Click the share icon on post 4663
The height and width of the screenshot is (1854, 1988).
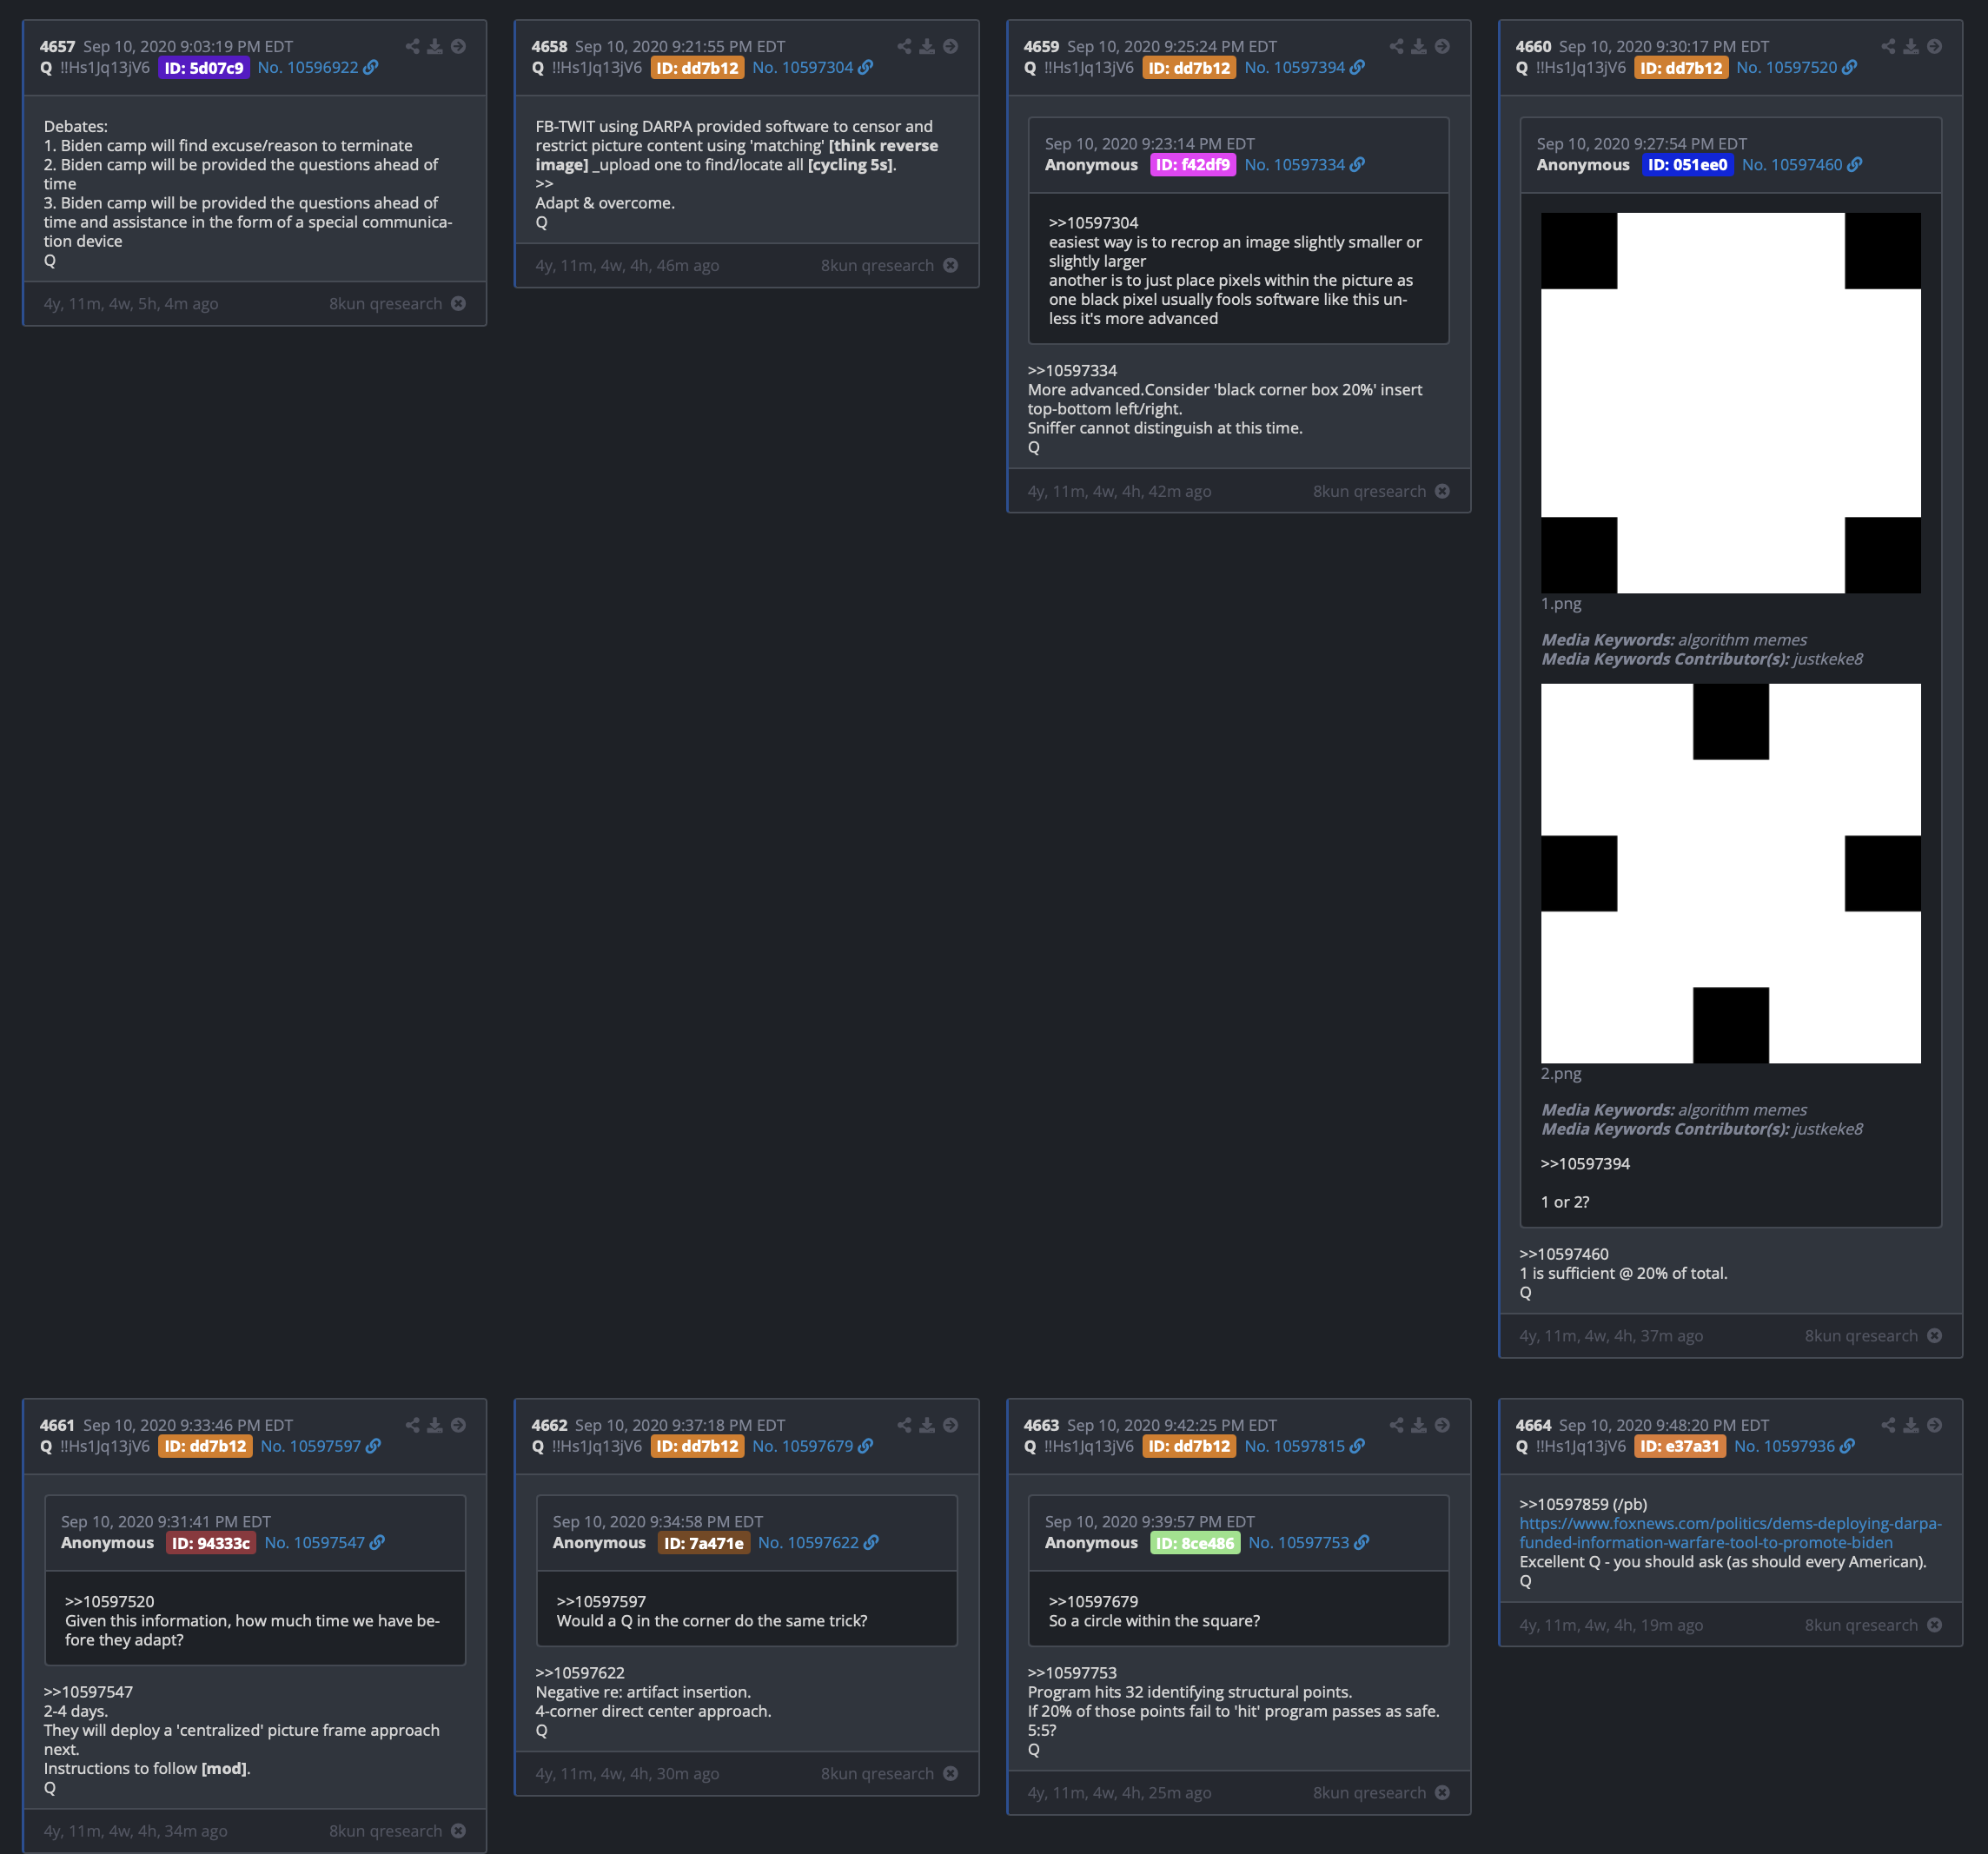coord(1396,1425)
